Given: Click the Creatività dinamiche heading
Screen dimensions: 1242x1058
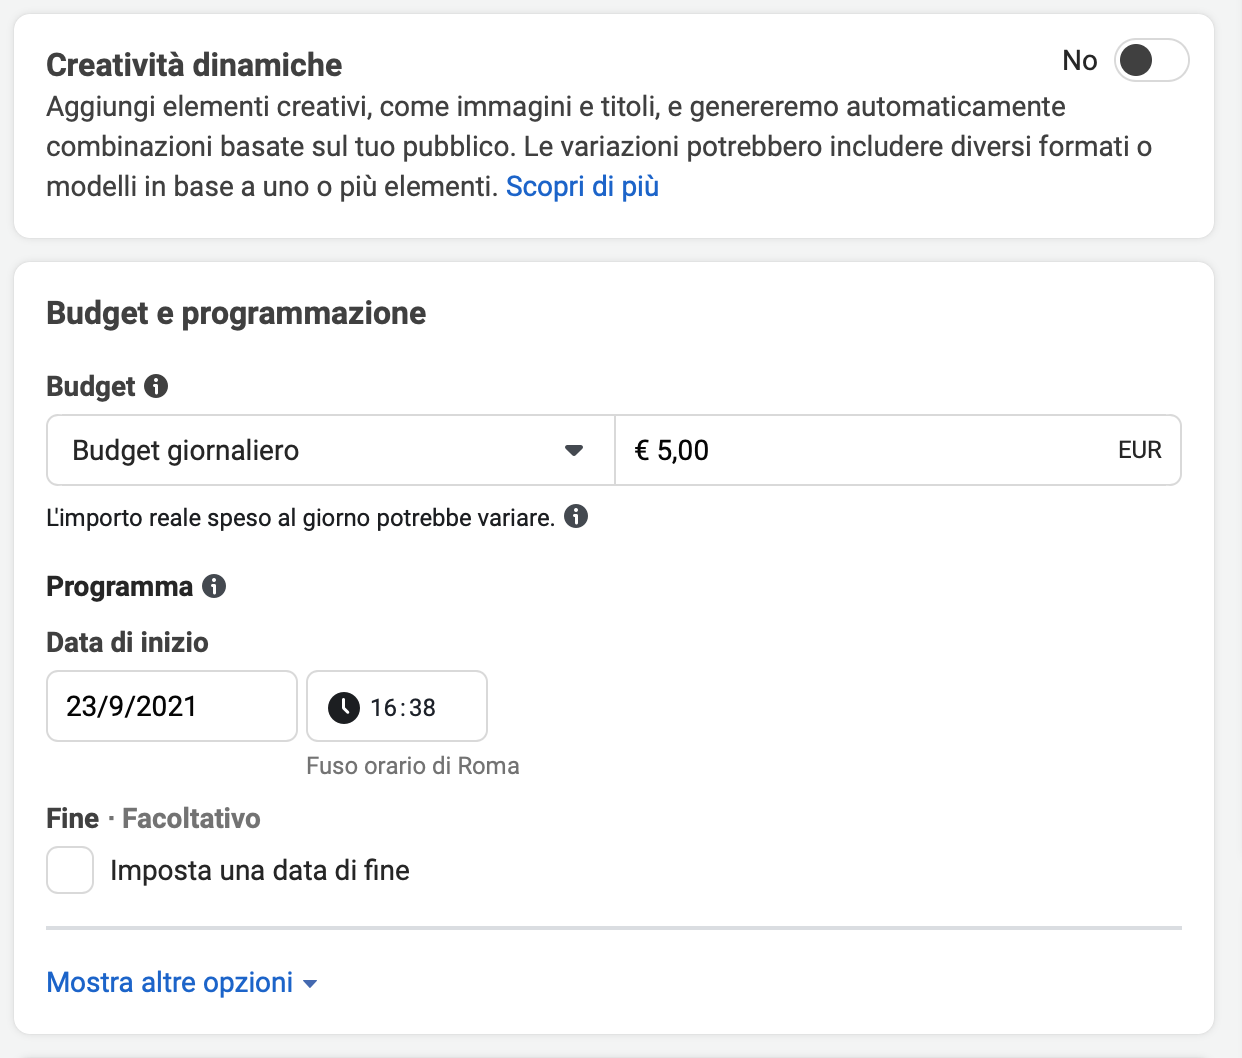Looking at the screenshot, I should [x=194, y=65].
